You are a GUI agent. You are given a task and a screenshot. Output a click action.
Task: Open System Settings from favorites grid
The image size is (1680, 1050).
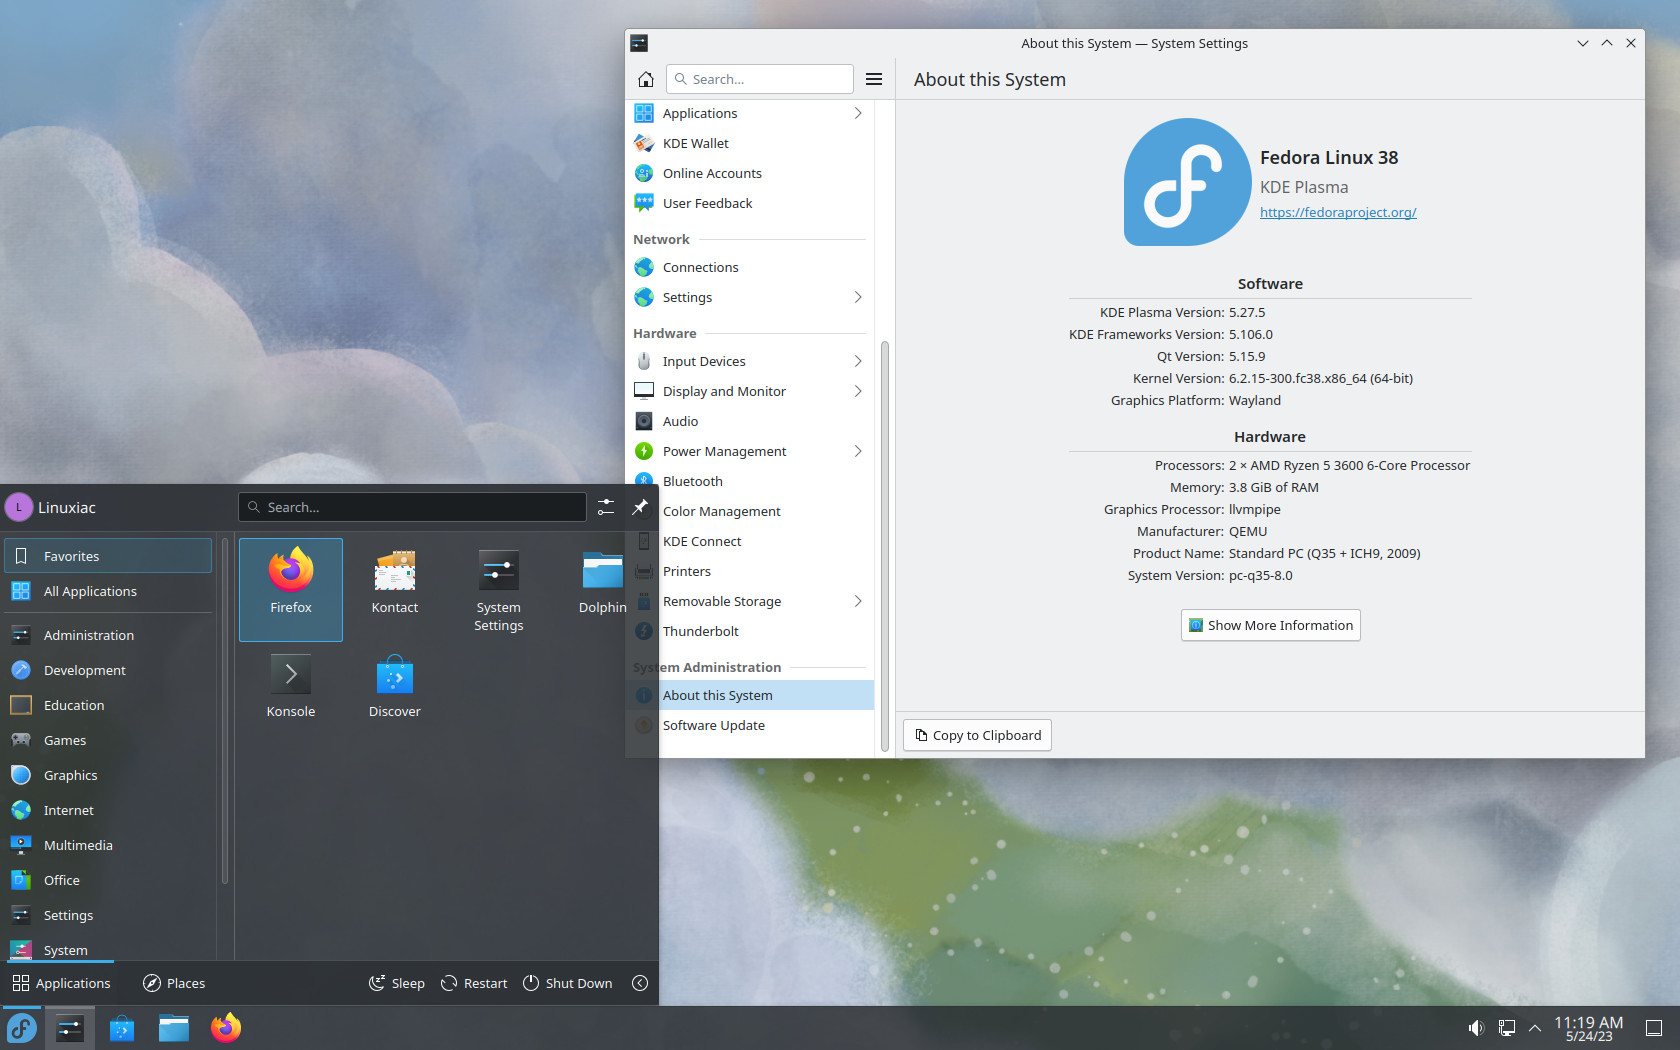click(498, 589)
